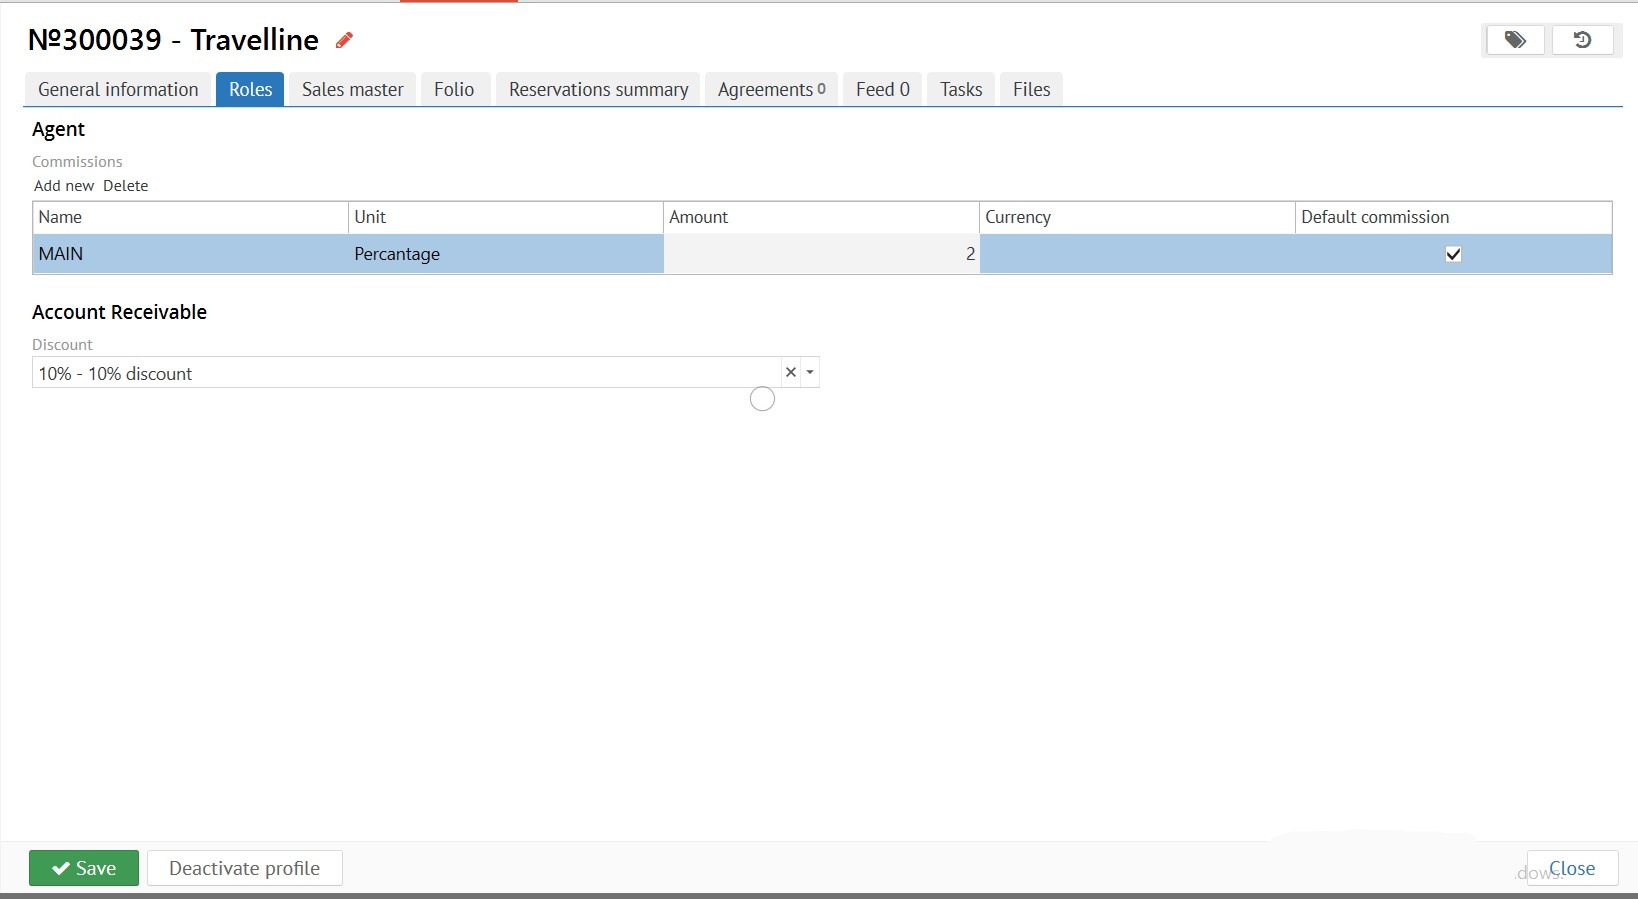The width and height of the screenshot is (1638, 899).
Task: Click Add new commission link
Action: click(64, 186)
